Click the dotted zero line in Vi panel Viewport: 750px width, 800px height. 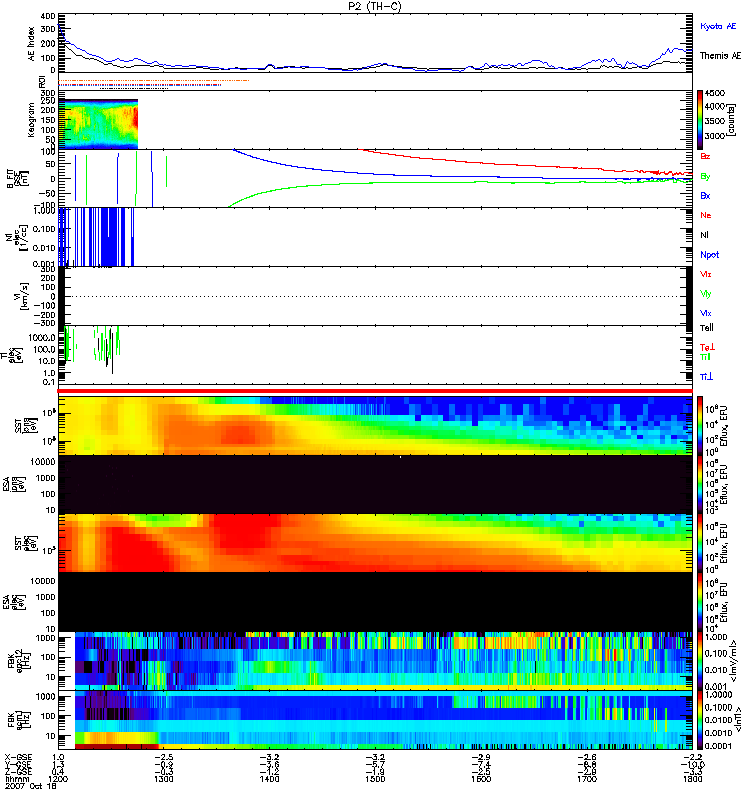tap(375, 296)
